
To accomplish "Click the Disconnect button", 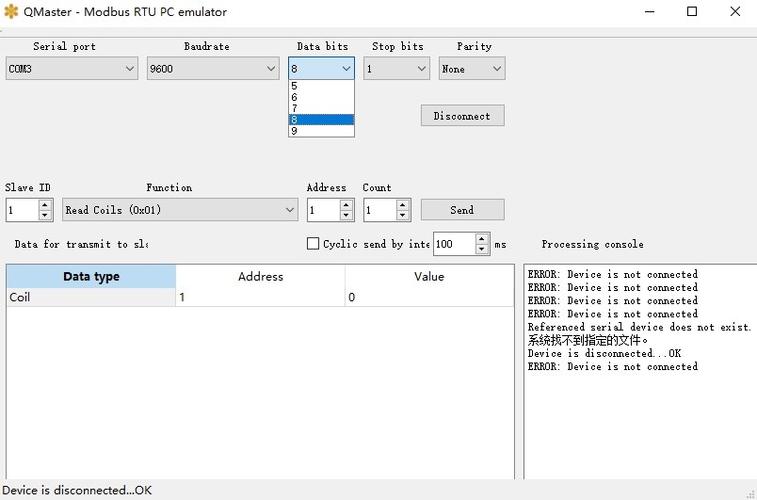I will tap(463, 116).
